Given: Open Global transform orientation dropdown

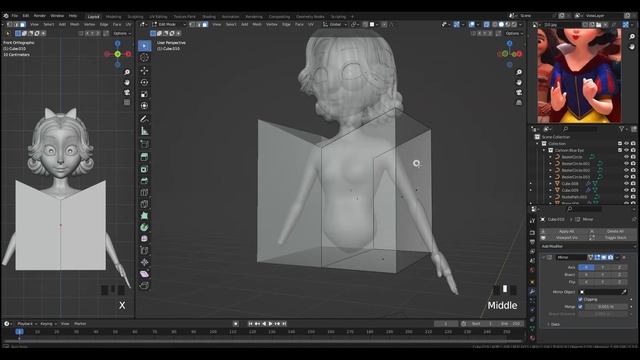Looking at the screenshot, I should [335, 24].
